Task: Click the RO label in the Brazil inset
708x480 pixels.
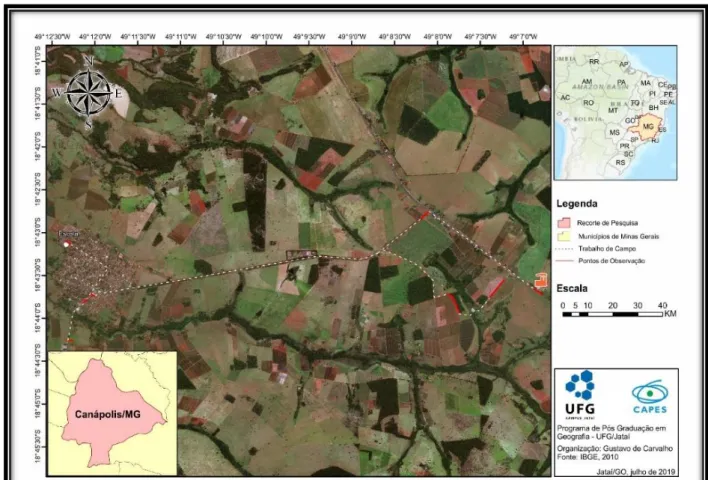Action: (x=588, y=103)
